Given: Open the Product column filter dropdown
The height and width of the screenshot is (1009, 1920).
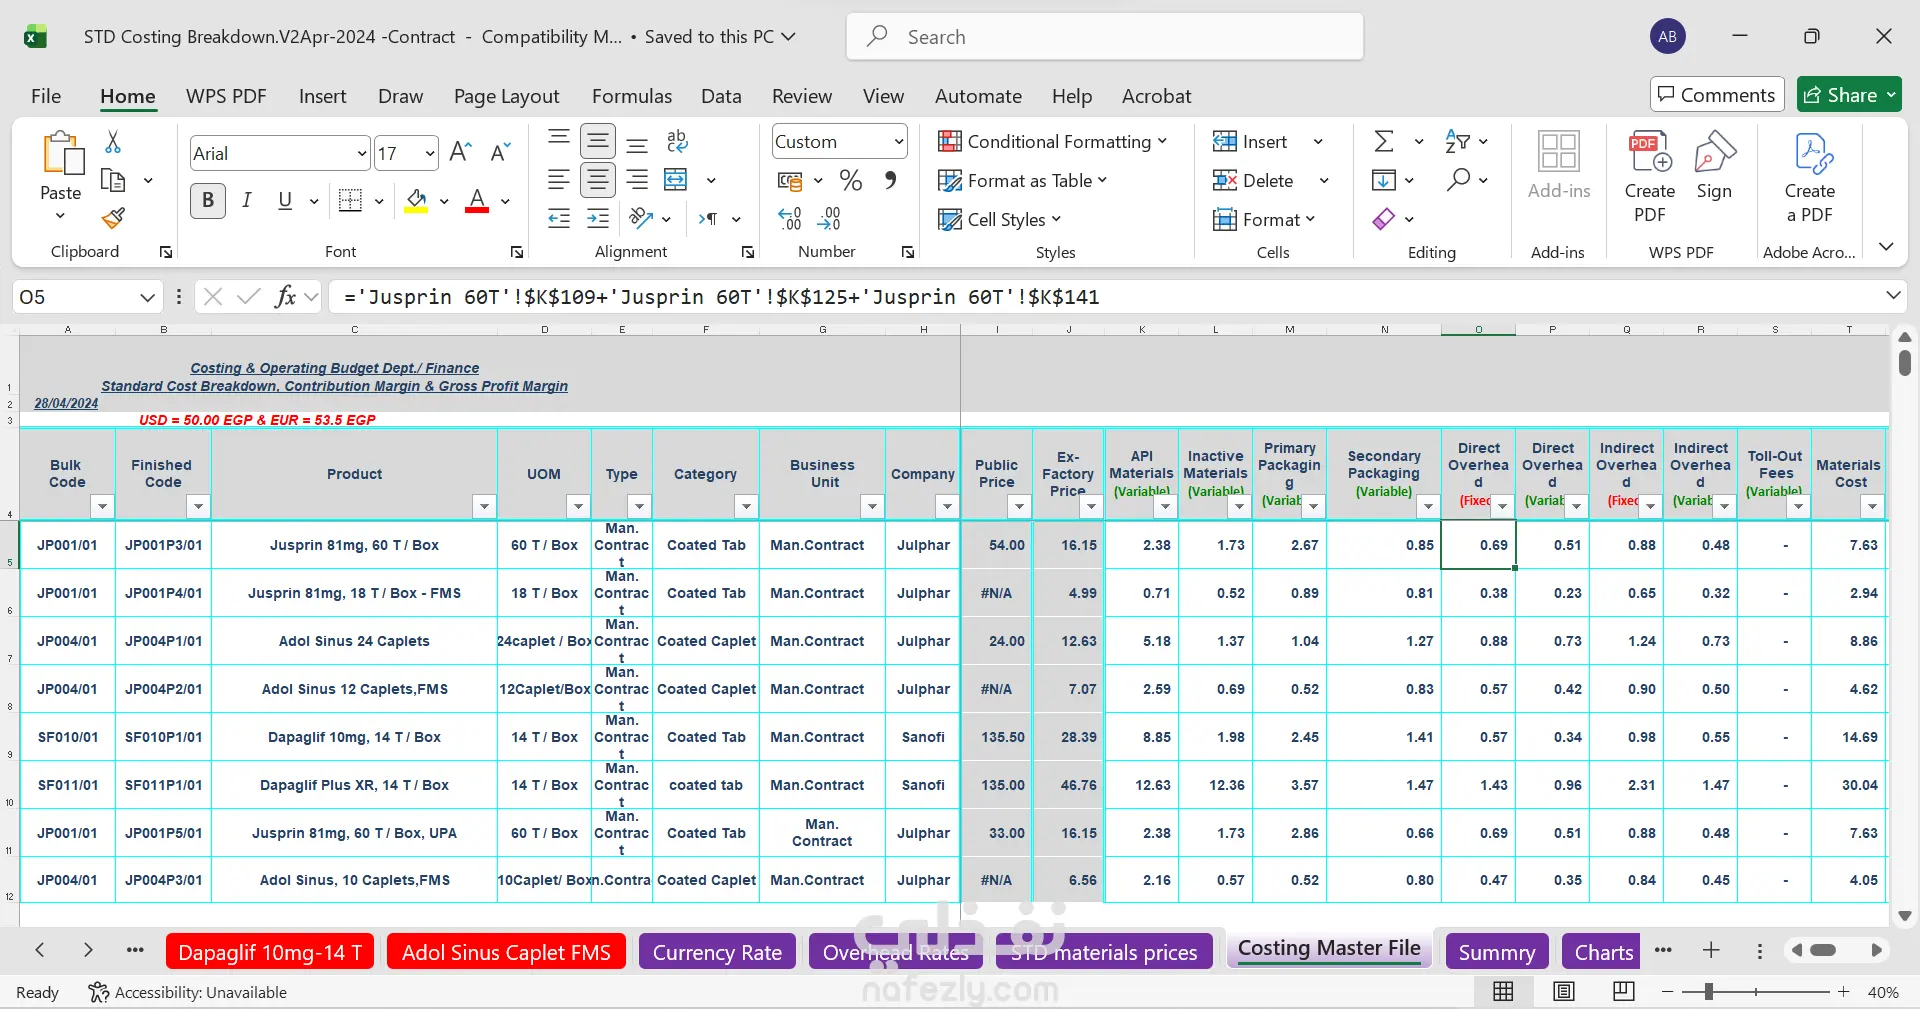Looking at the screenshot, I should coord(484,506).
